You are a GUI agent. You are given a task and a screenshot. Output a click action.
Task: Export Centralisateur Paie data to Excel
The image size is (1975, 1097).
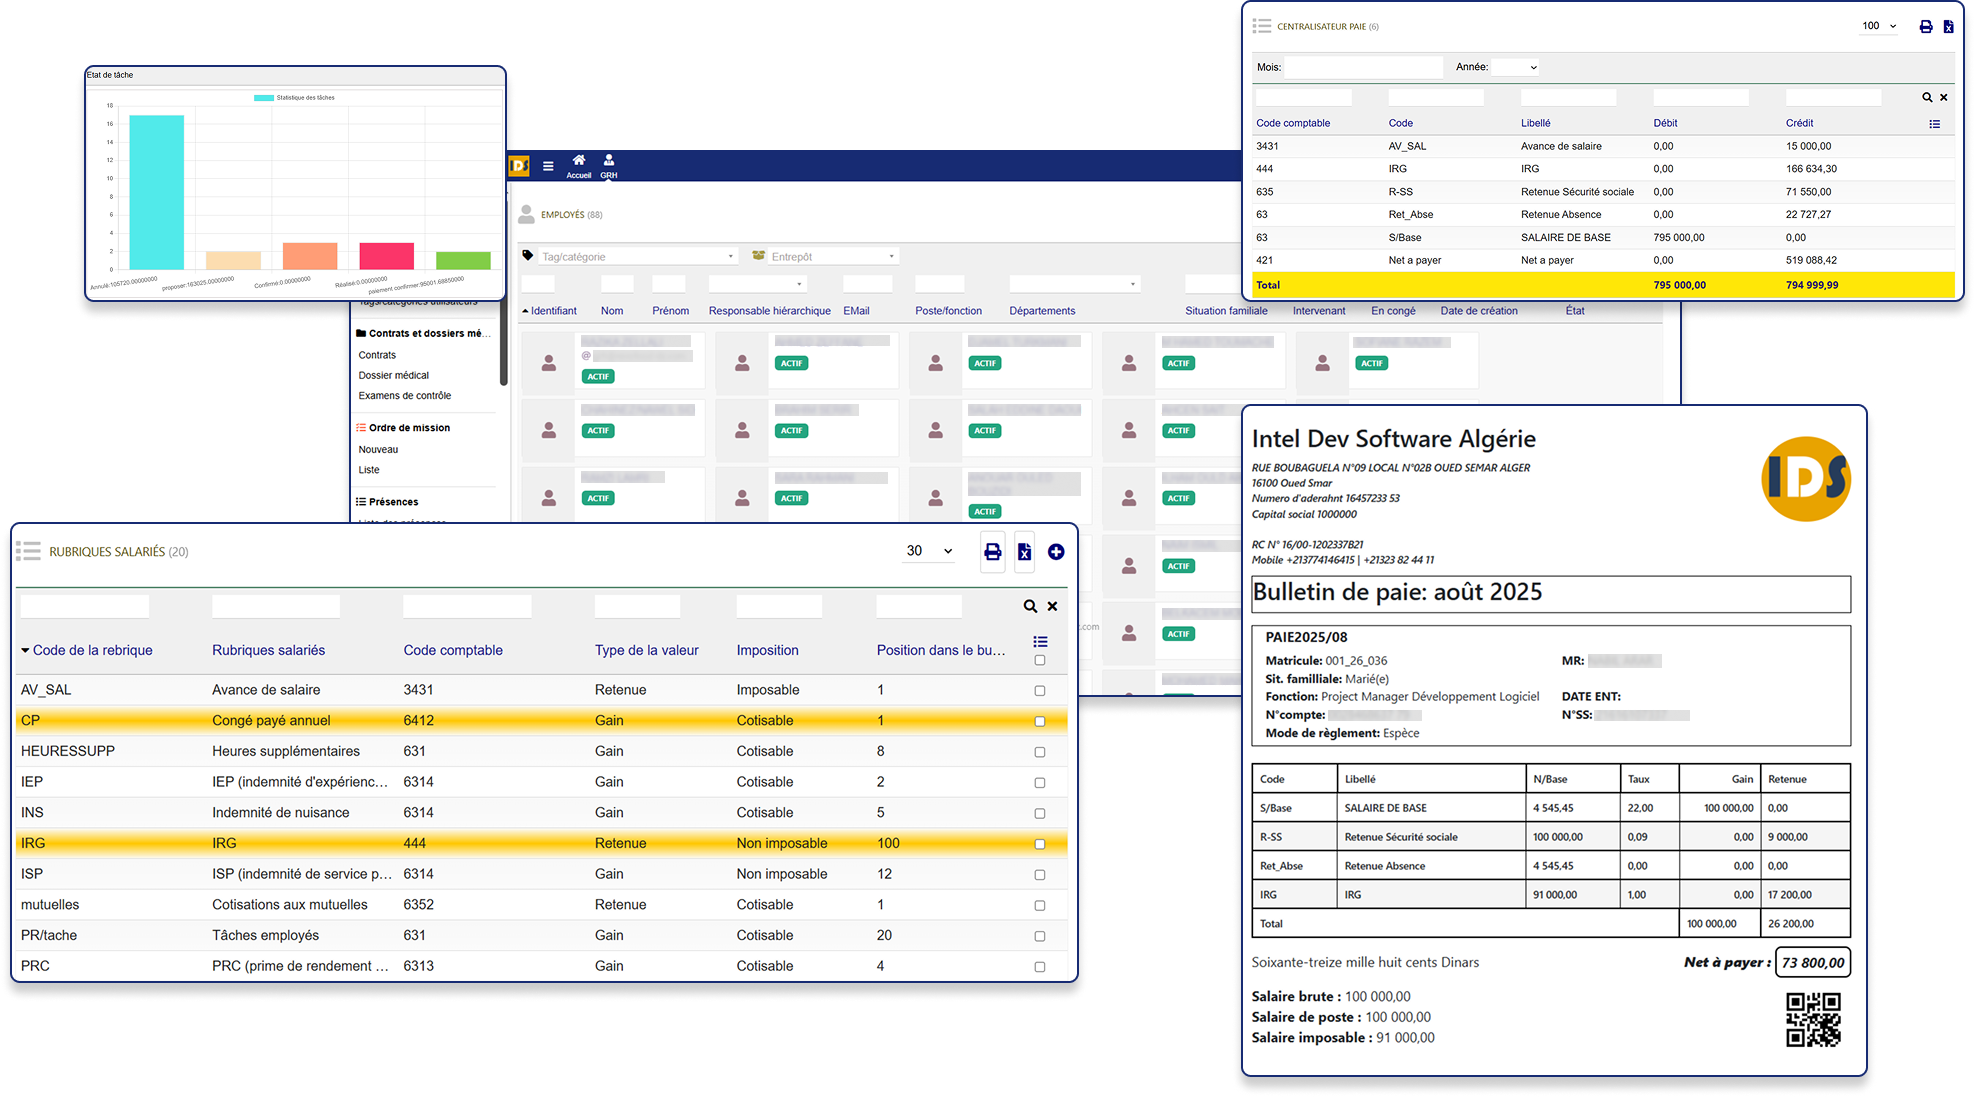click(1950, 26)
